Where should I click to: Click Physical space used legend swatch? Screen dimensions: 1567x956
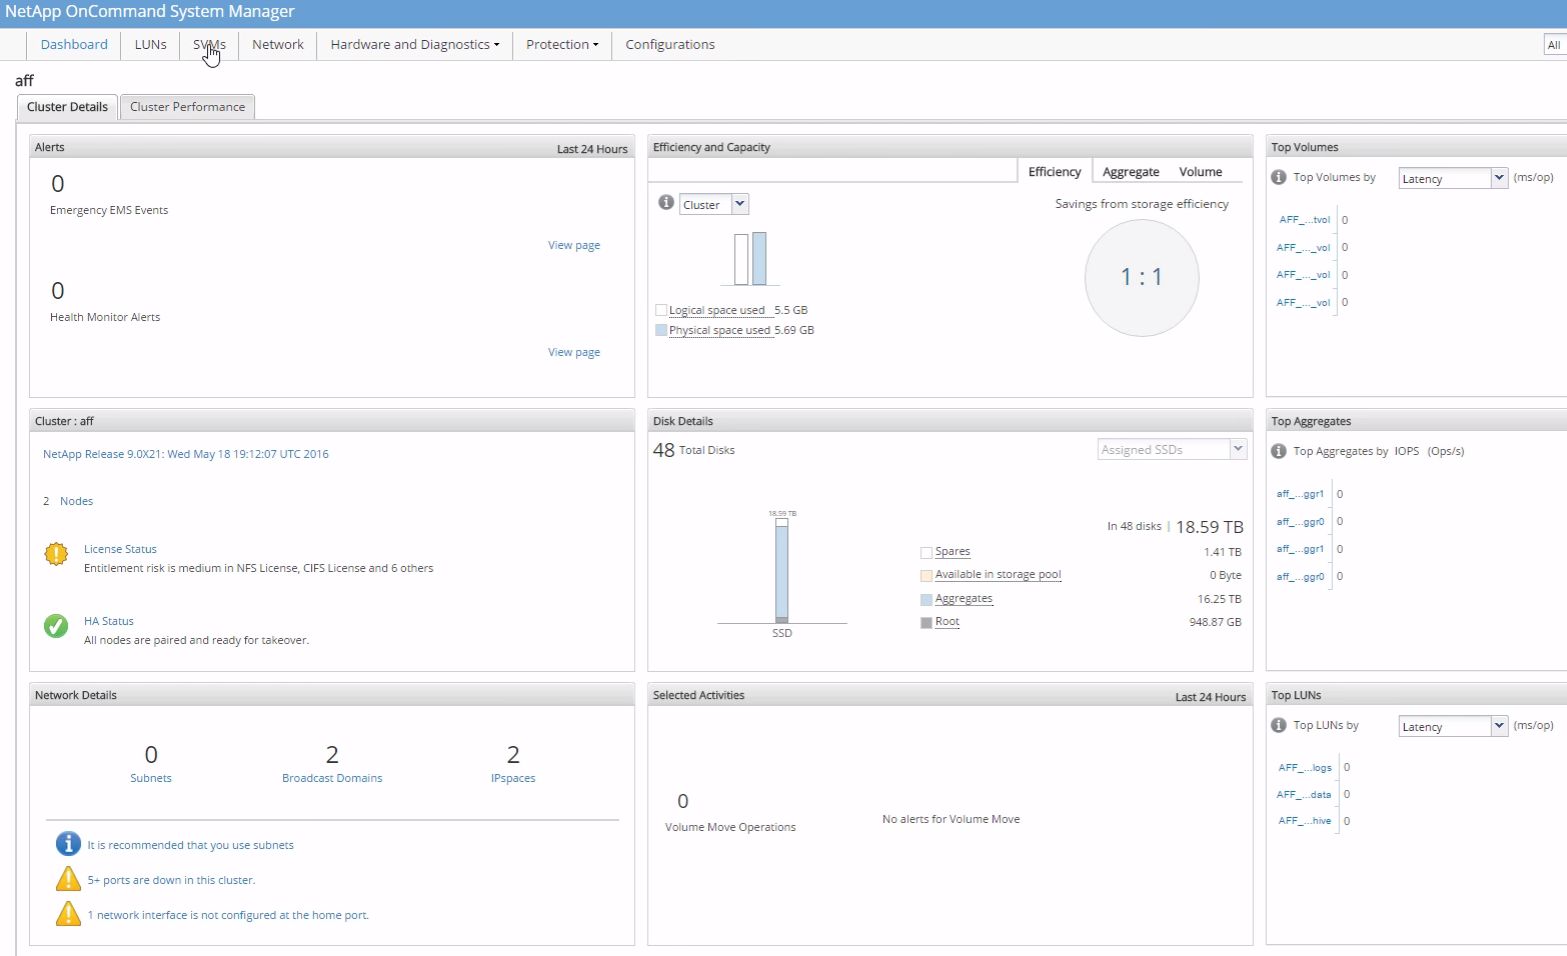point(661,330)
